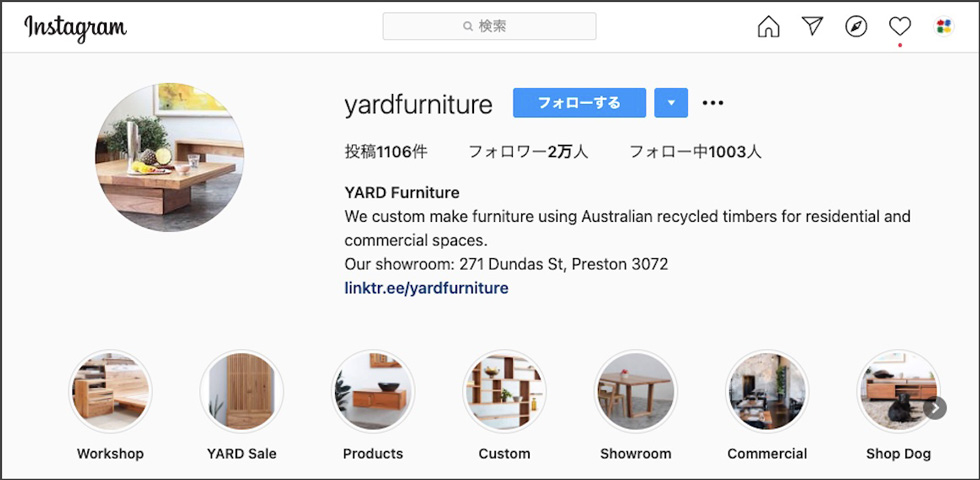Open your profile avatar in header
Screen dimensions: 980x480
pos(944,26)
